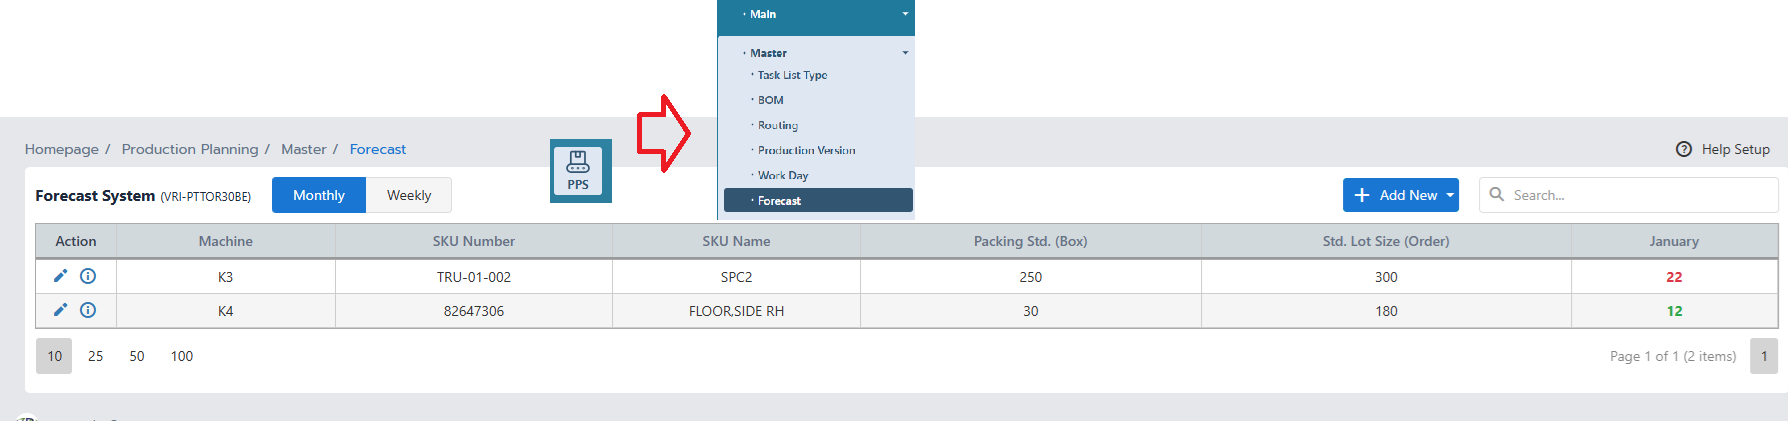Screen dimensions: 1788x421
Task: Click the PPS module icon
Action: point(579,171)
